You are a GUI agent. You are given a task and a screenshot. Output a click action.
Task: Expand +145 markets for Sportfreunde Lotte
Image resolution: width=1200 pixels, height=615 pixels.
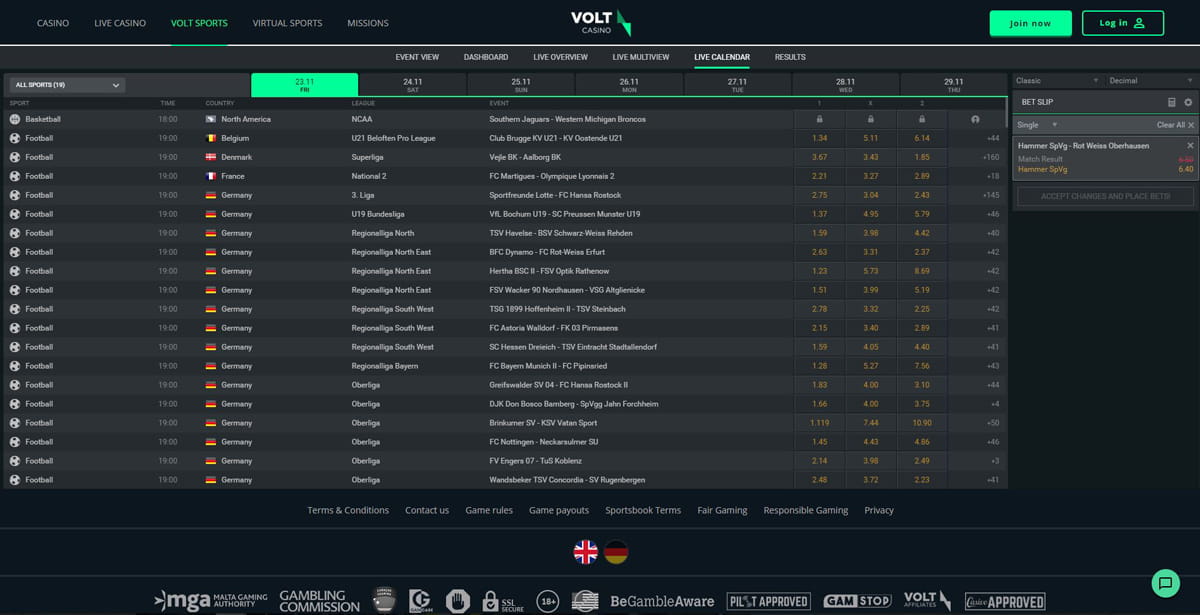pos(991,195)
